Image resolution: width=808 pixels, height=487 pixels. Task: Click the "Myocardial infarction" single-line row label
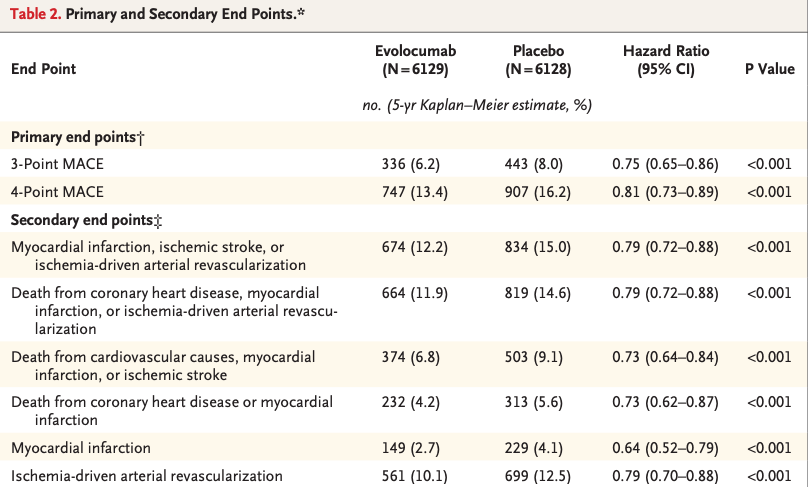point(80,448)
